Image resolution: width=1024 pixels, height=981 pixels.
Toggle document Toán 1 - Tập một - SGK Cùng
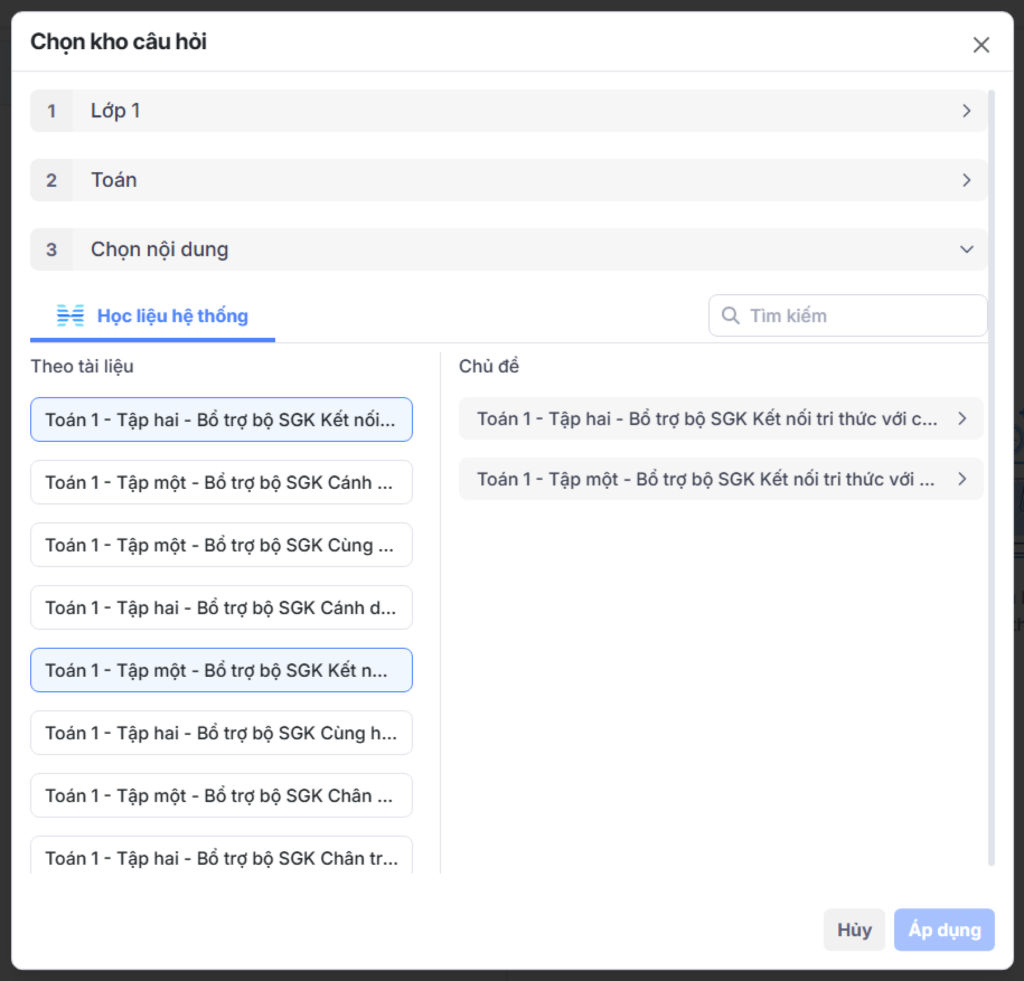pos(221,545)
